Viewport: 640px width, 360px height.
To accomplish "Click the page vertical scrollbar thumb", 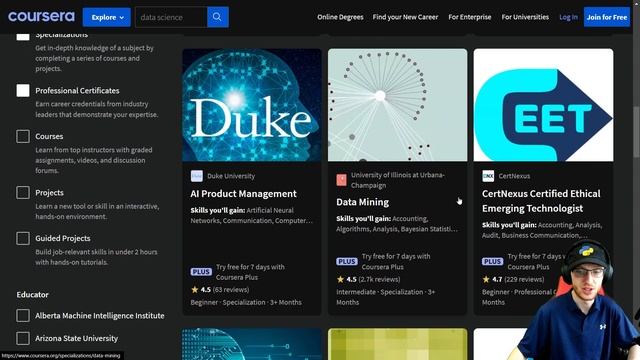I will click(636, 131).
